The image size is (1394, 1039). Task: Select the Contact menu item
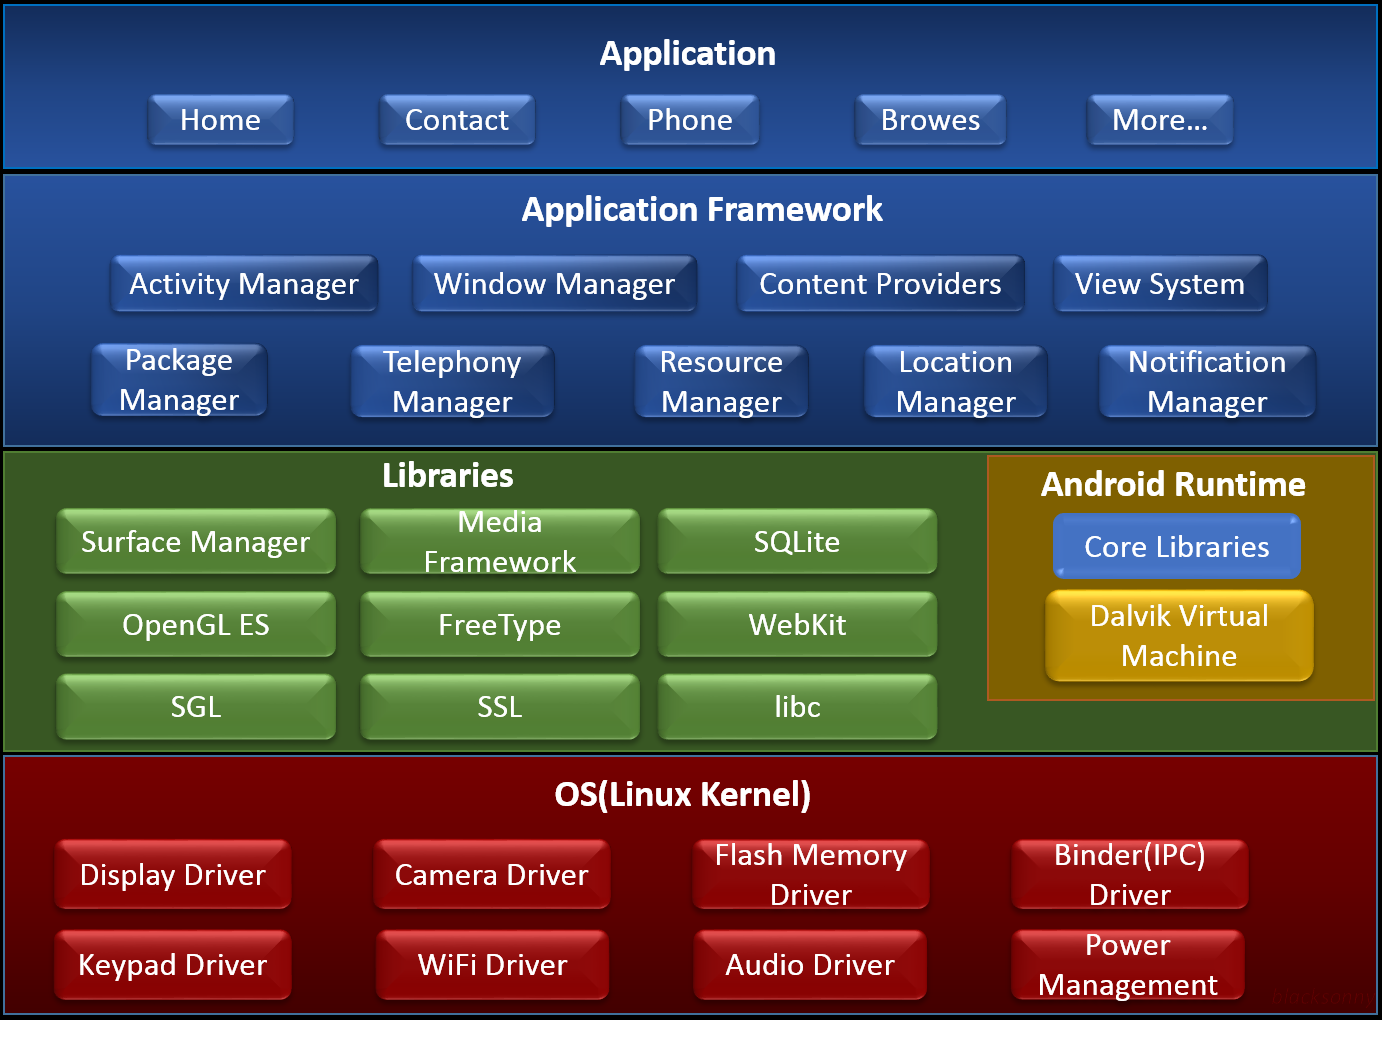pos(456,119)
